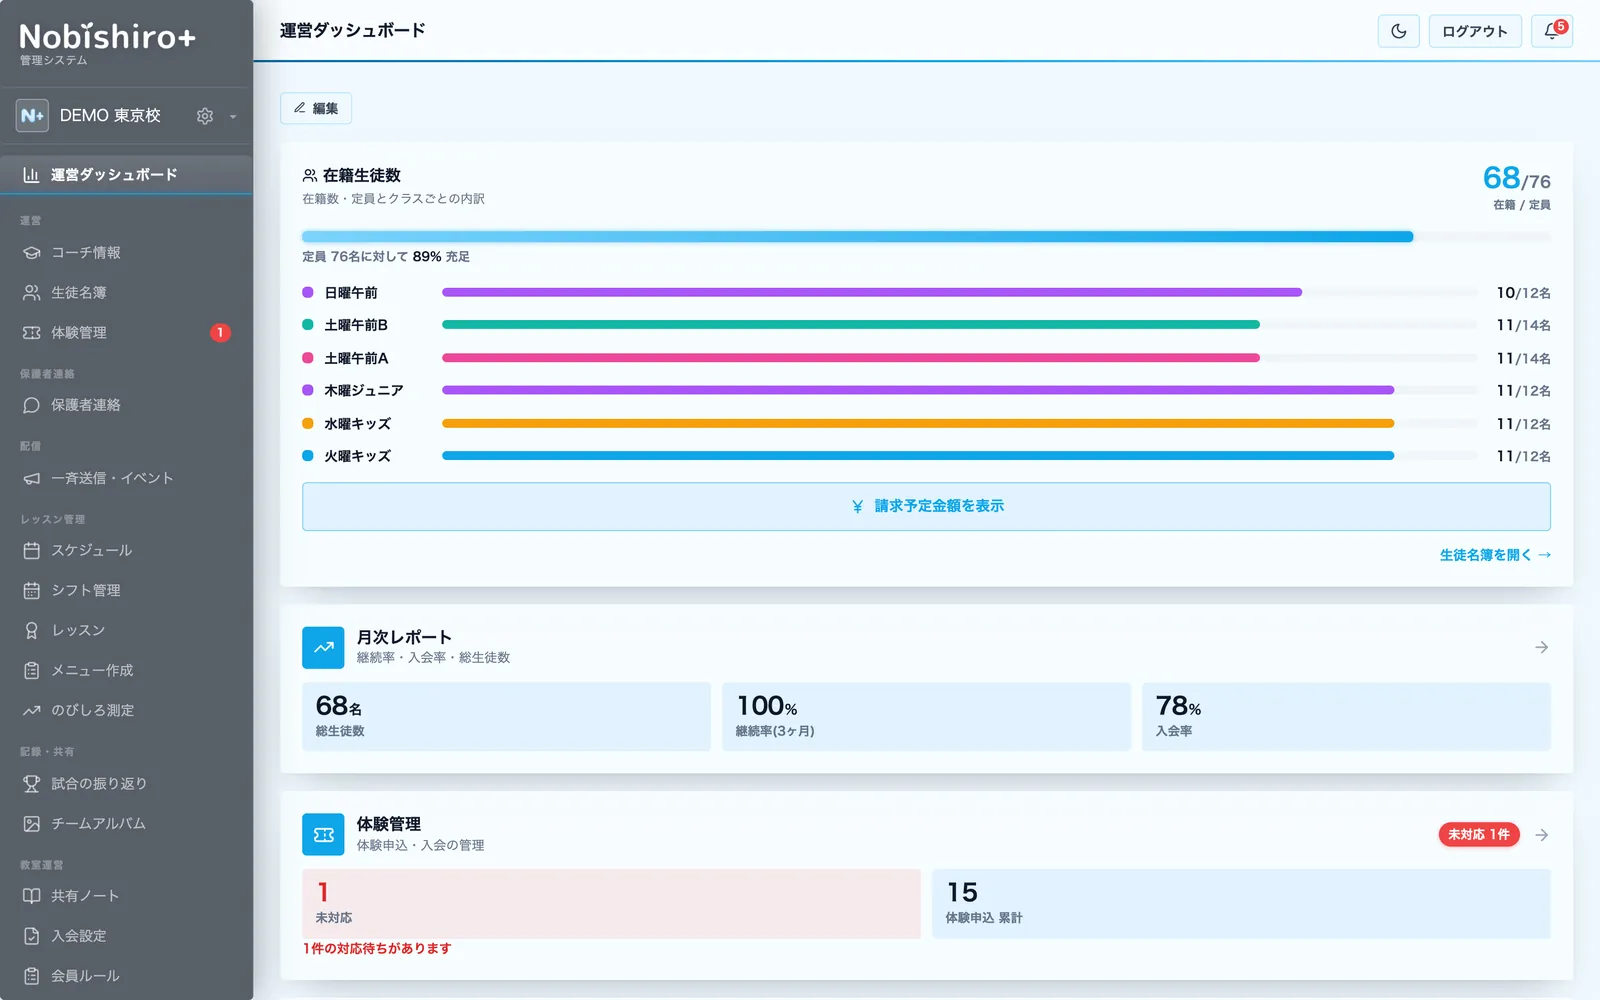Click the 土曜午前B teal color dot

click(x=308, y=325)
